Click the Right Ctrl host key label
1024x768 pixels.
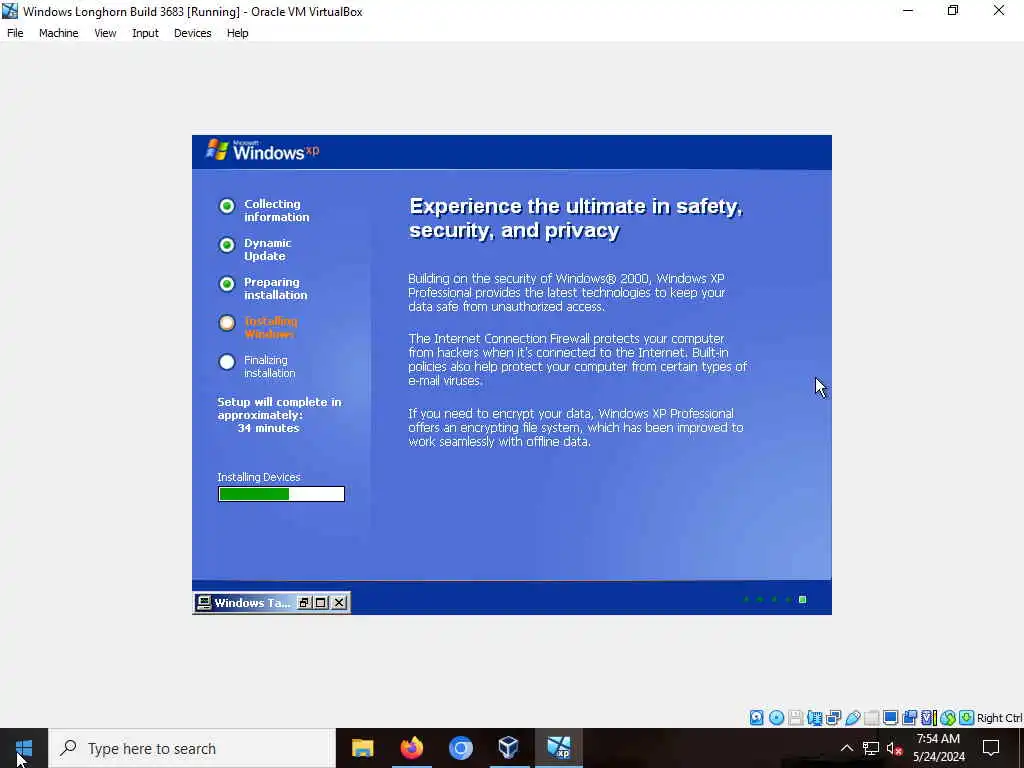[x=999, y=718]
